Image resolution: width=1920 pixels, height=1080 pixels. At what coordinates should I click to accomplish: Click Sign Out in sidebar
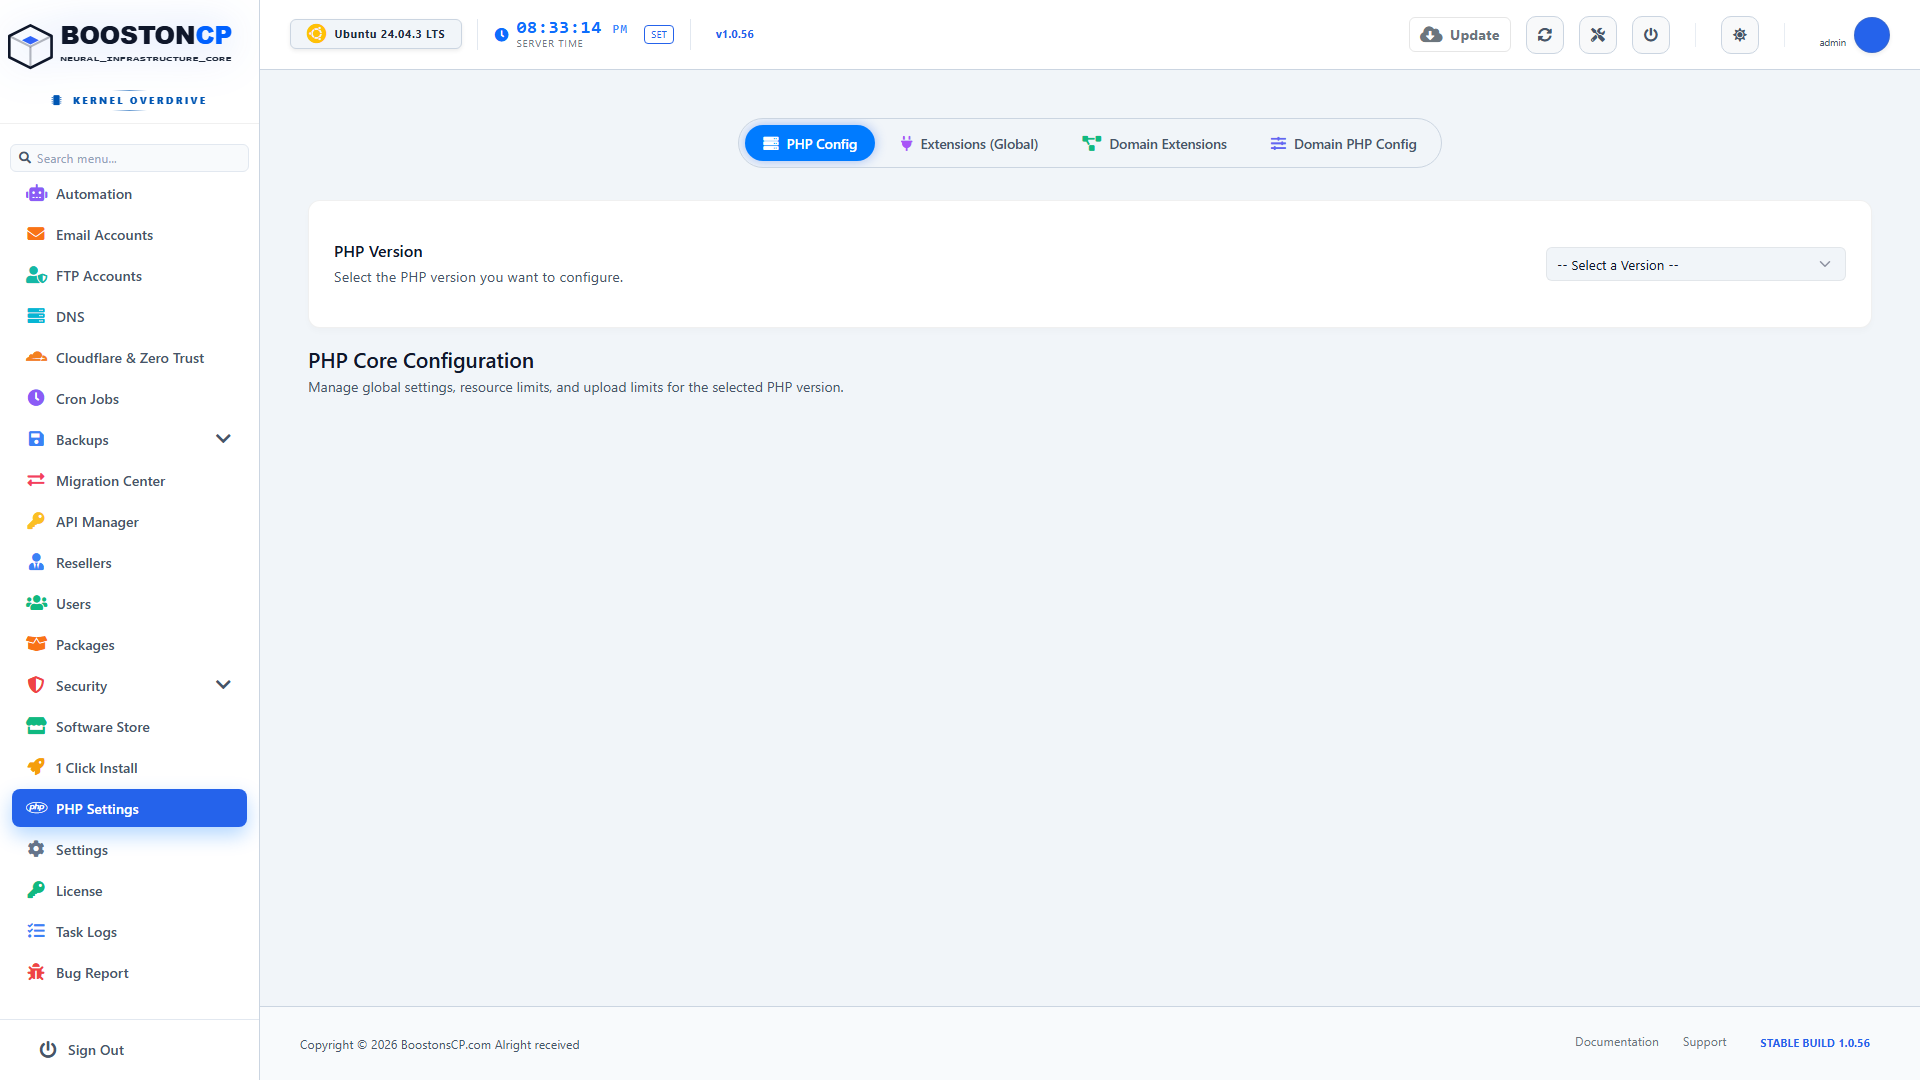click(x=82, y=1049)
